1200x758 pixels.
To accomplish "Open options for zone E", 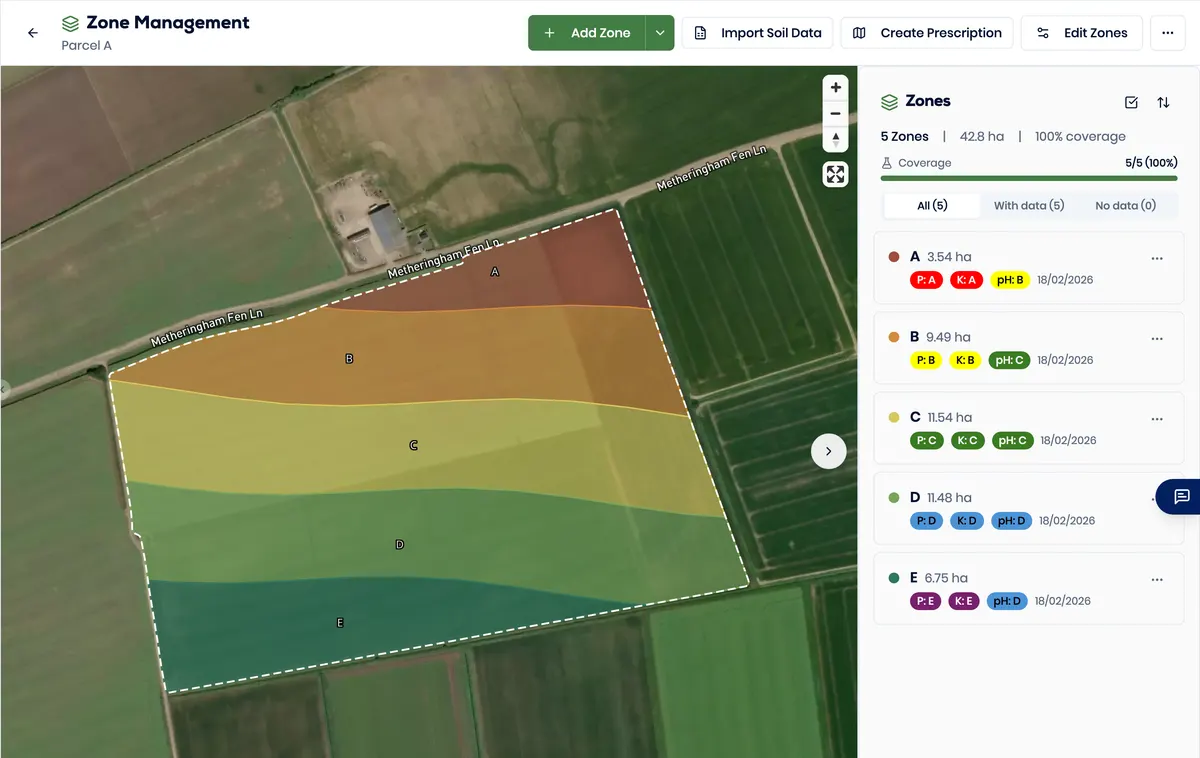I will pos(1157,579).
